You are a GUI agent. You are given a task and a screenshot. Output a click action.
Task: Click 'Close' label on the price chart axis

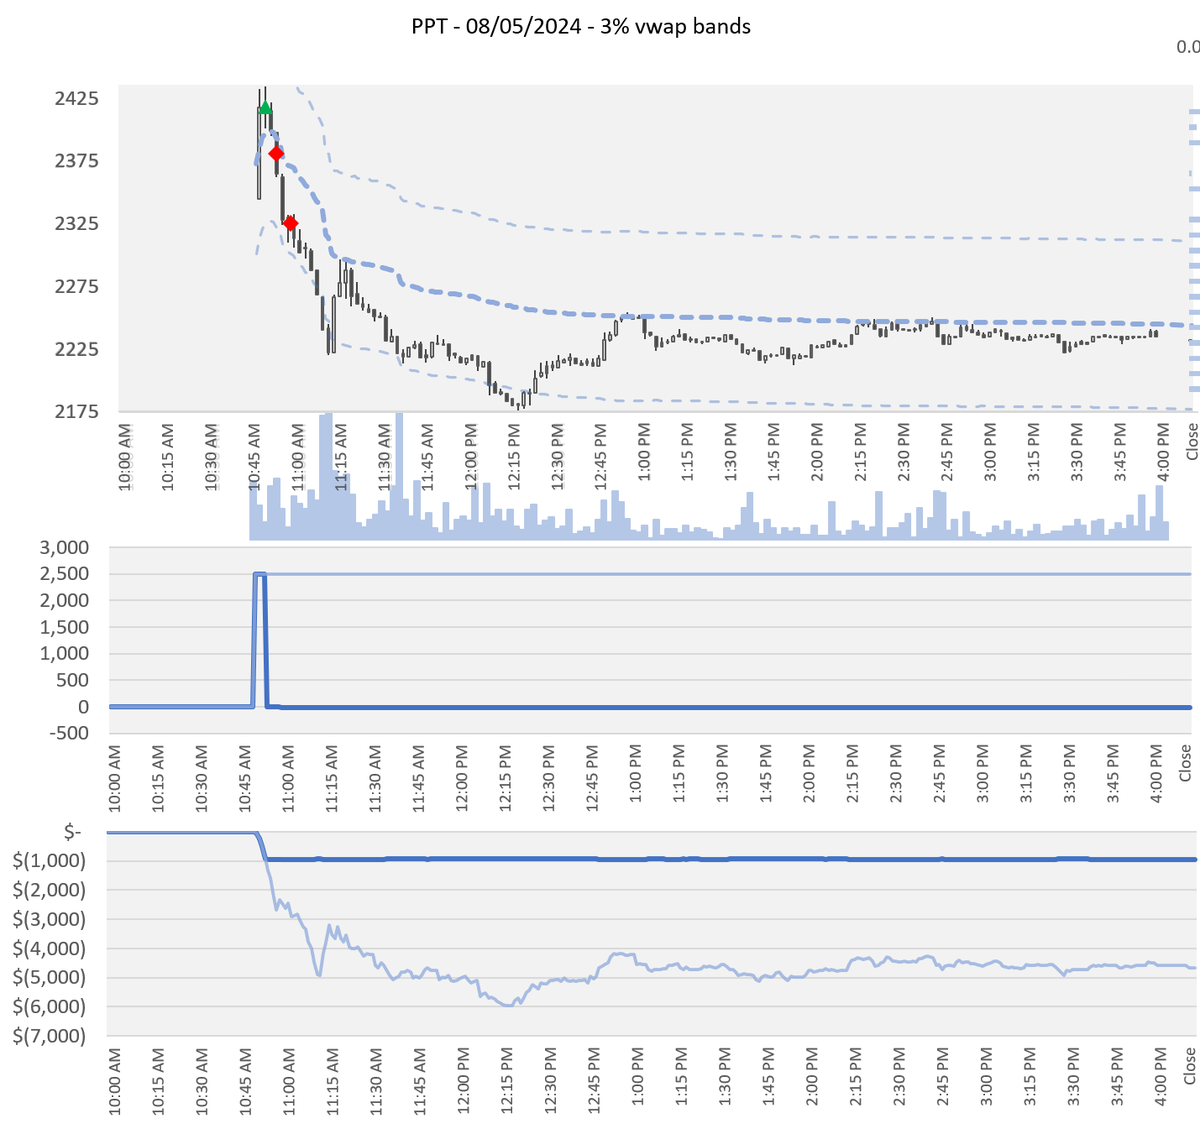1191,442
